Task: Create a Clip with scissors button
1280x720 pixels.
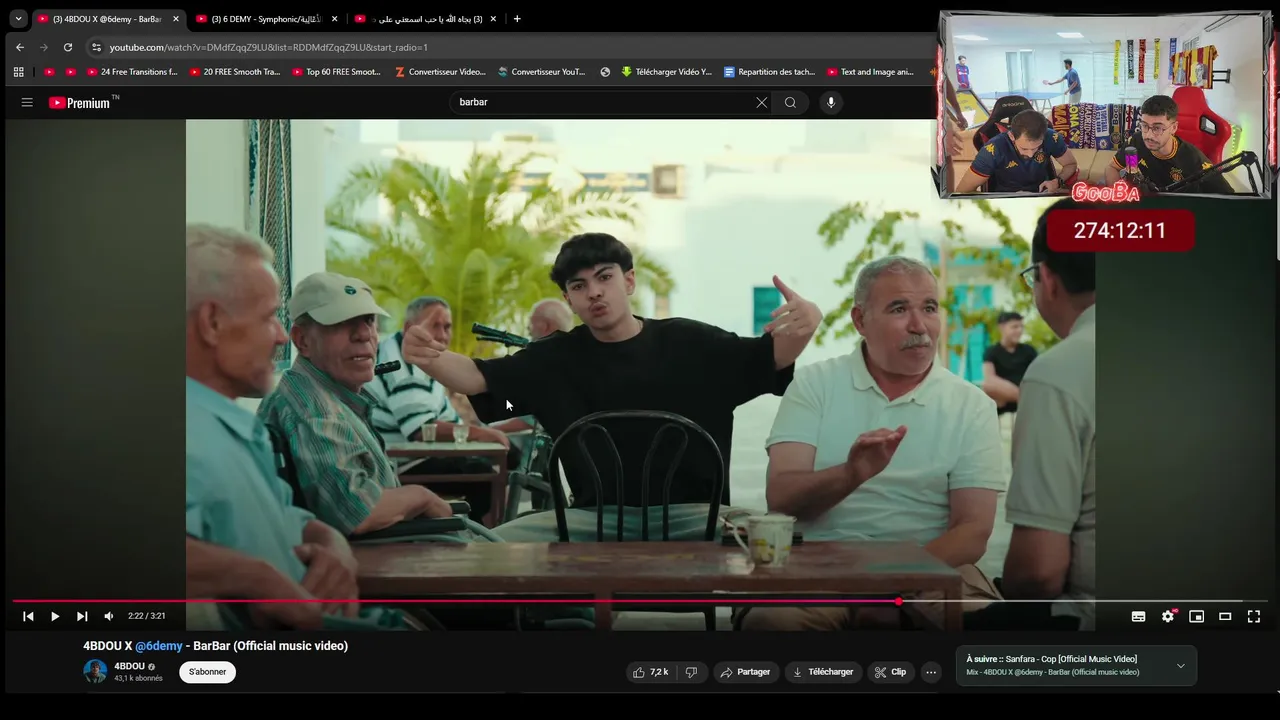Action: point(890,672)
